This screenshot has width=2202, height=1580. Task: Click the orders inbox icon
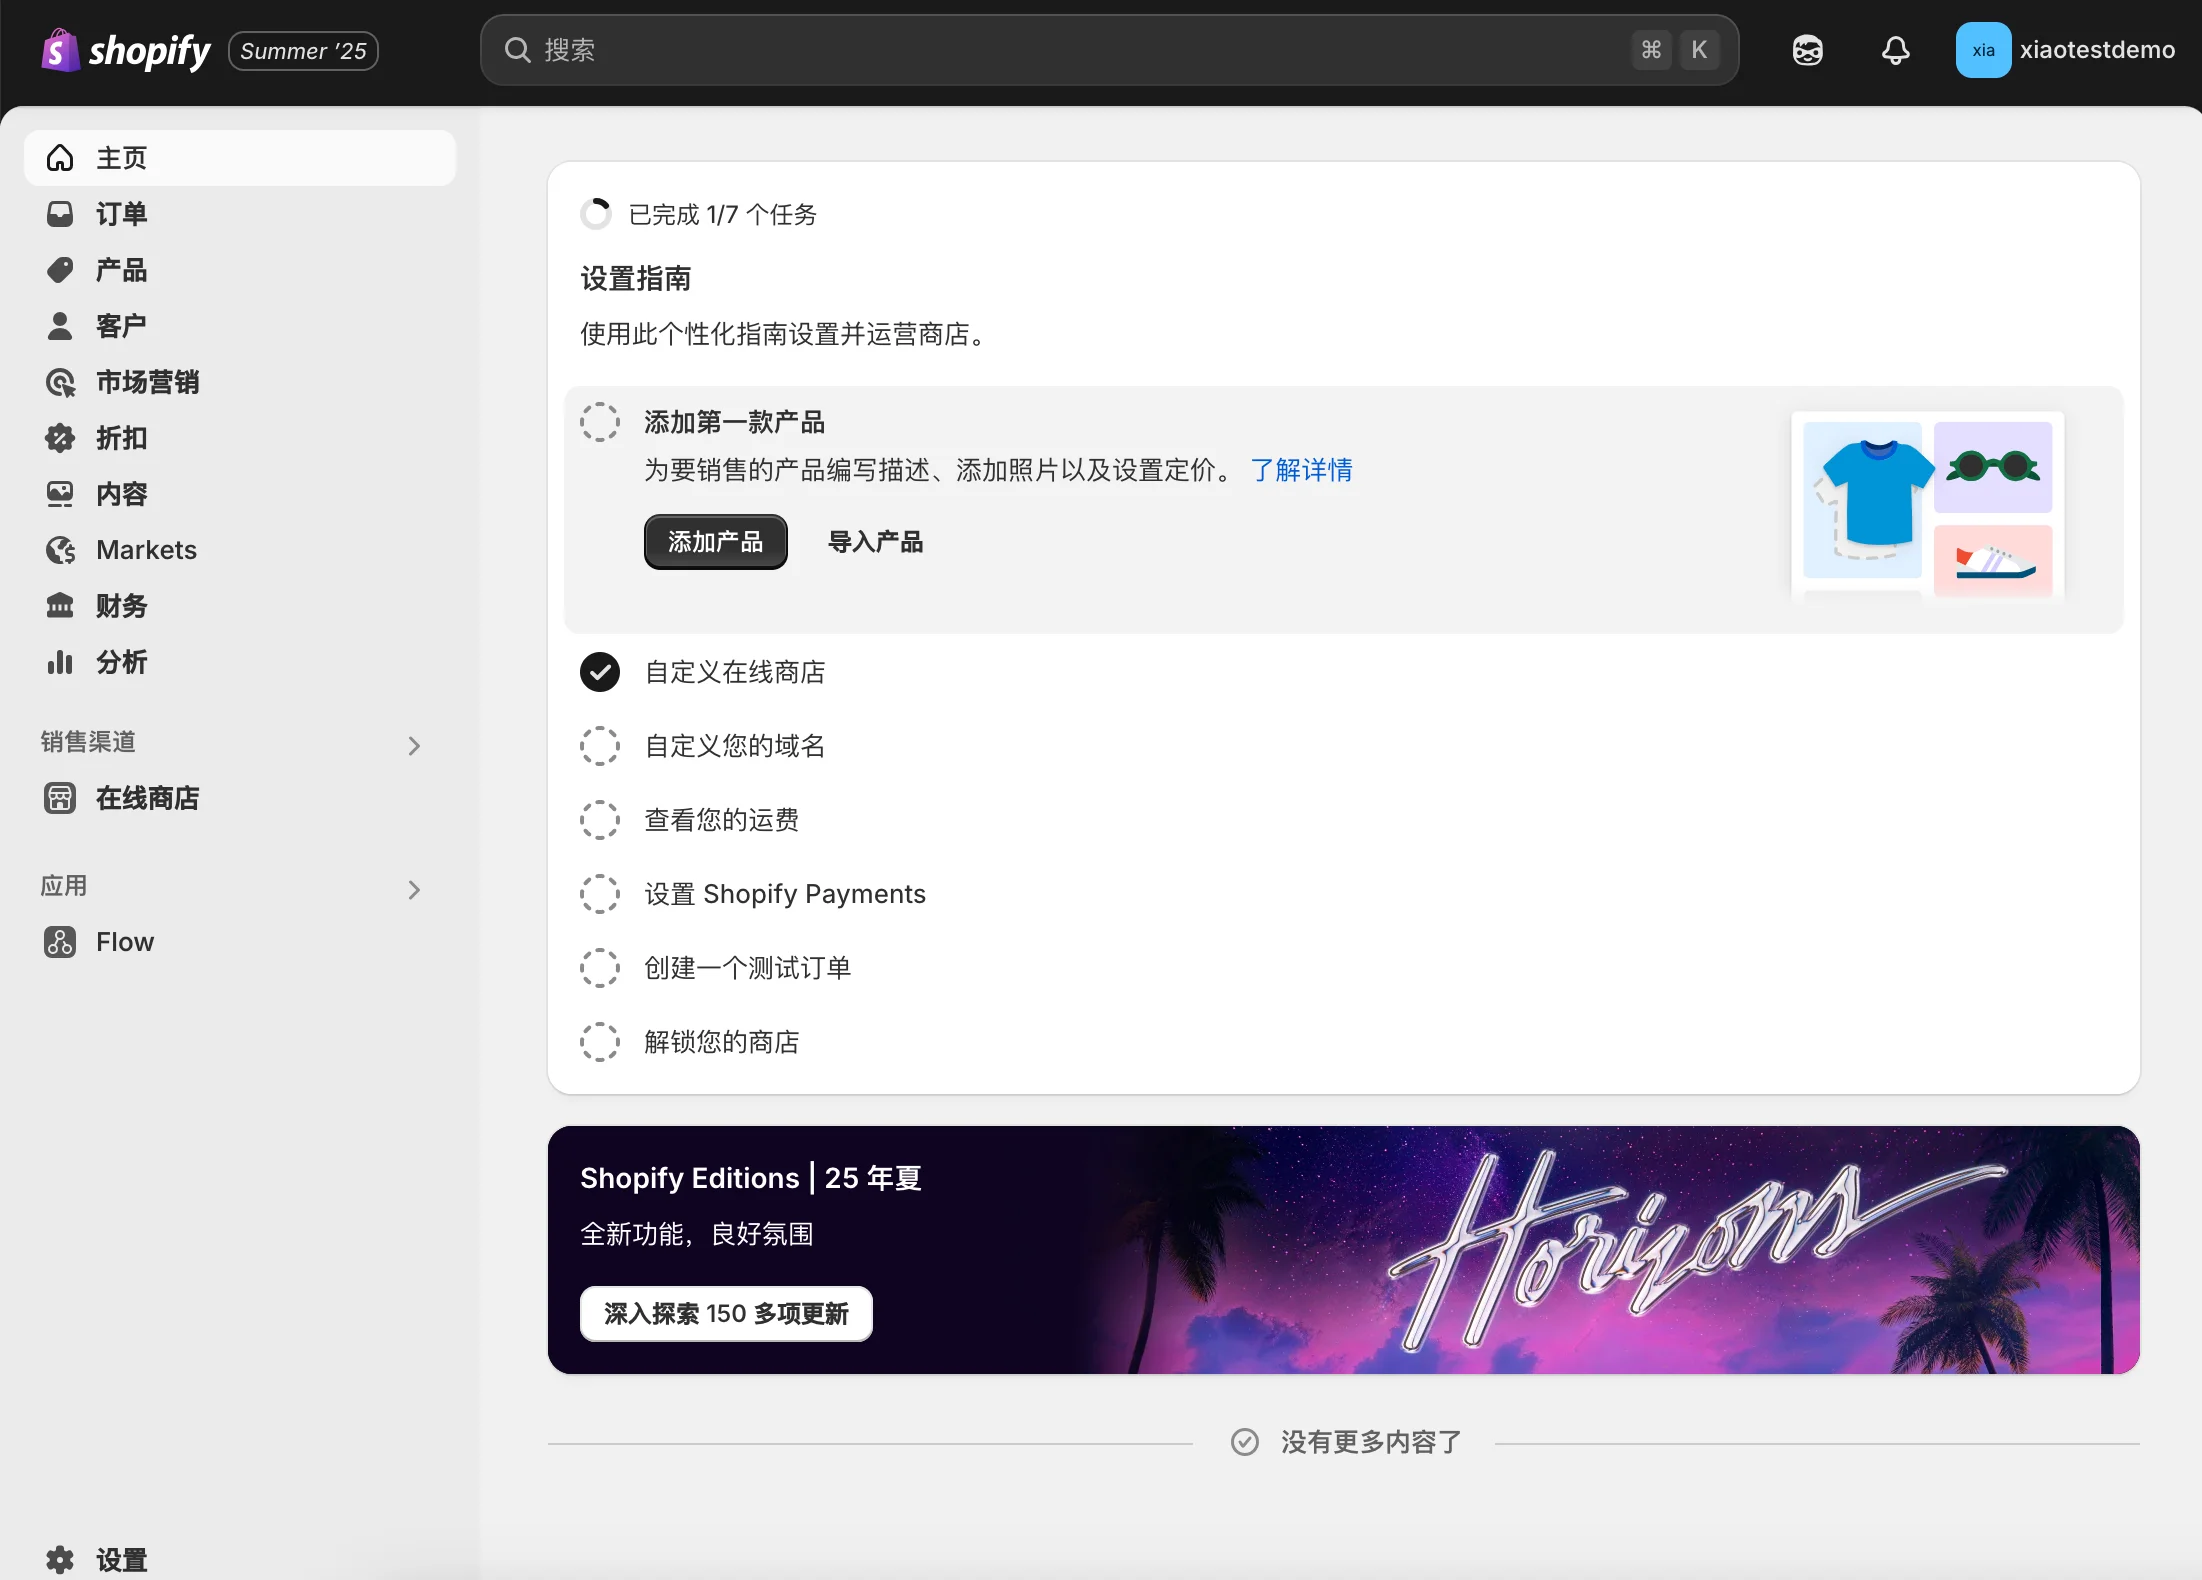[x=60, y=214]
